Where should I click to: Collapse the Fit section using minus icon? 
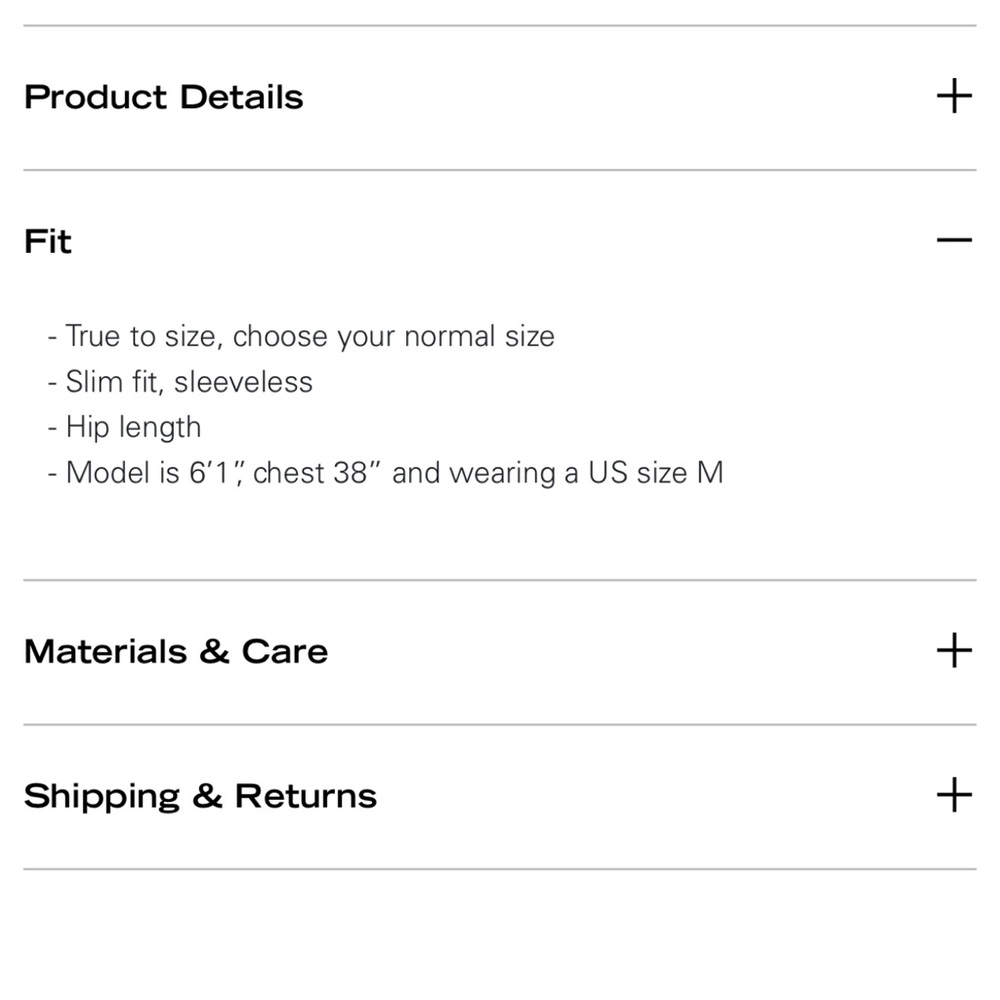(x=954, y=240)
